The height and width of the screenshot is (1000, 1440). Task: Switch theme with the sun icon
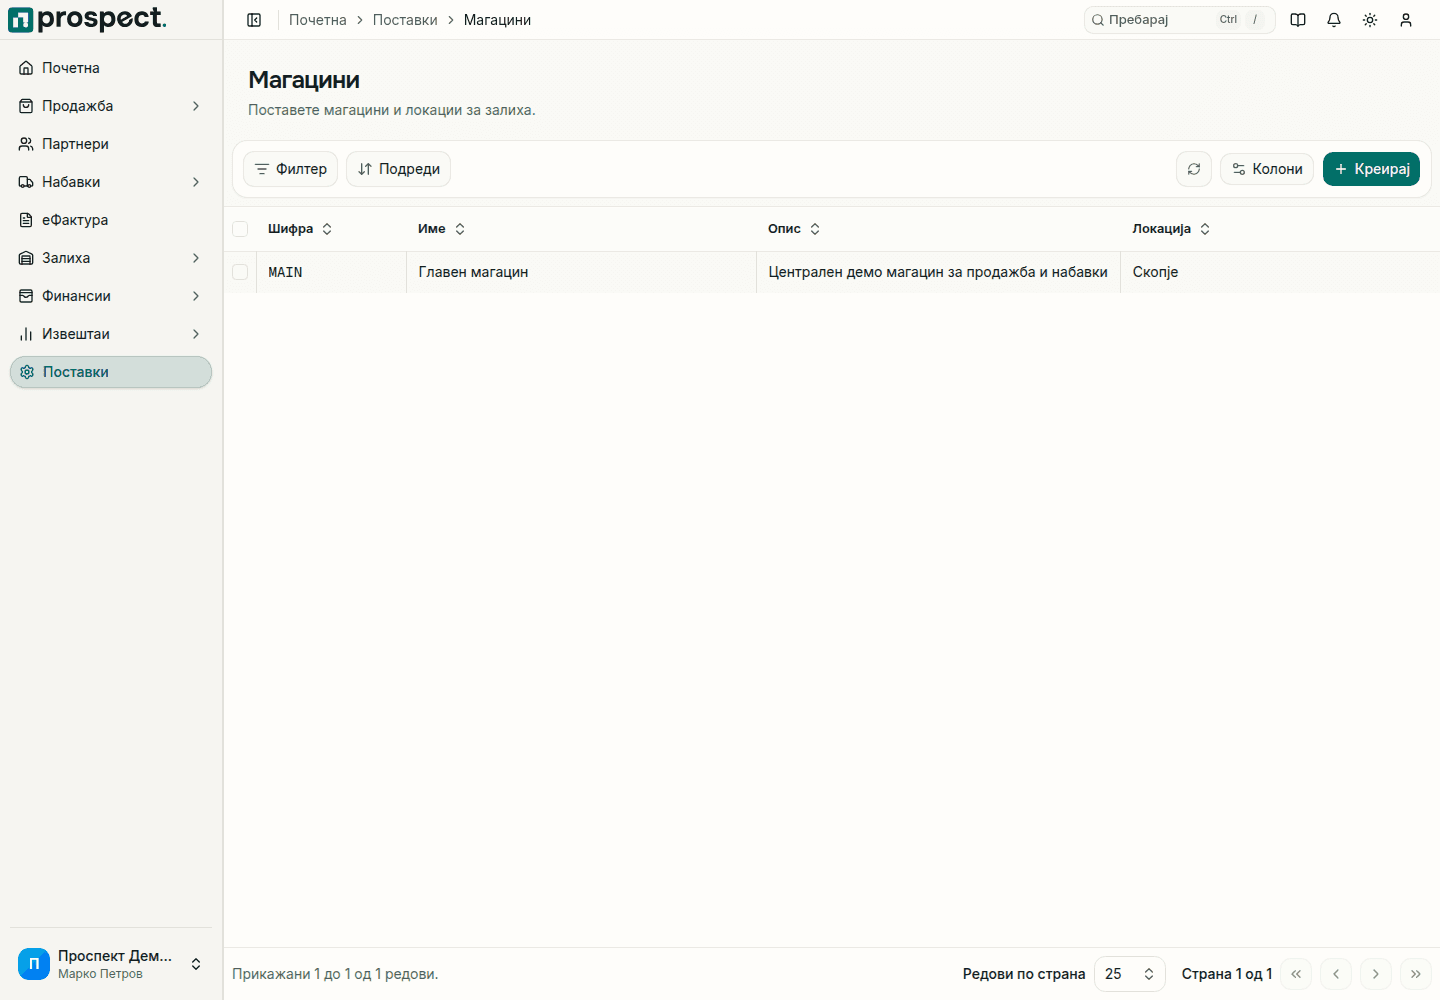pyautogui.click(x=1370, y=20)
